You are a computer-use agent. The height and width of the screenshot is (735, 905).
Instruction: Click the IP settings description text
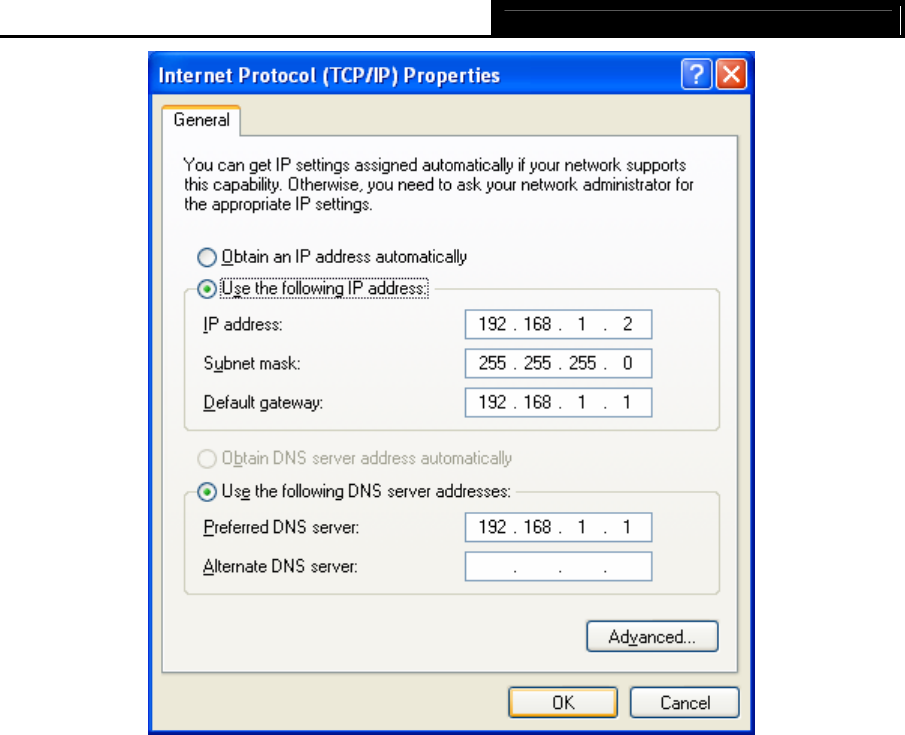tap(439, 185)
